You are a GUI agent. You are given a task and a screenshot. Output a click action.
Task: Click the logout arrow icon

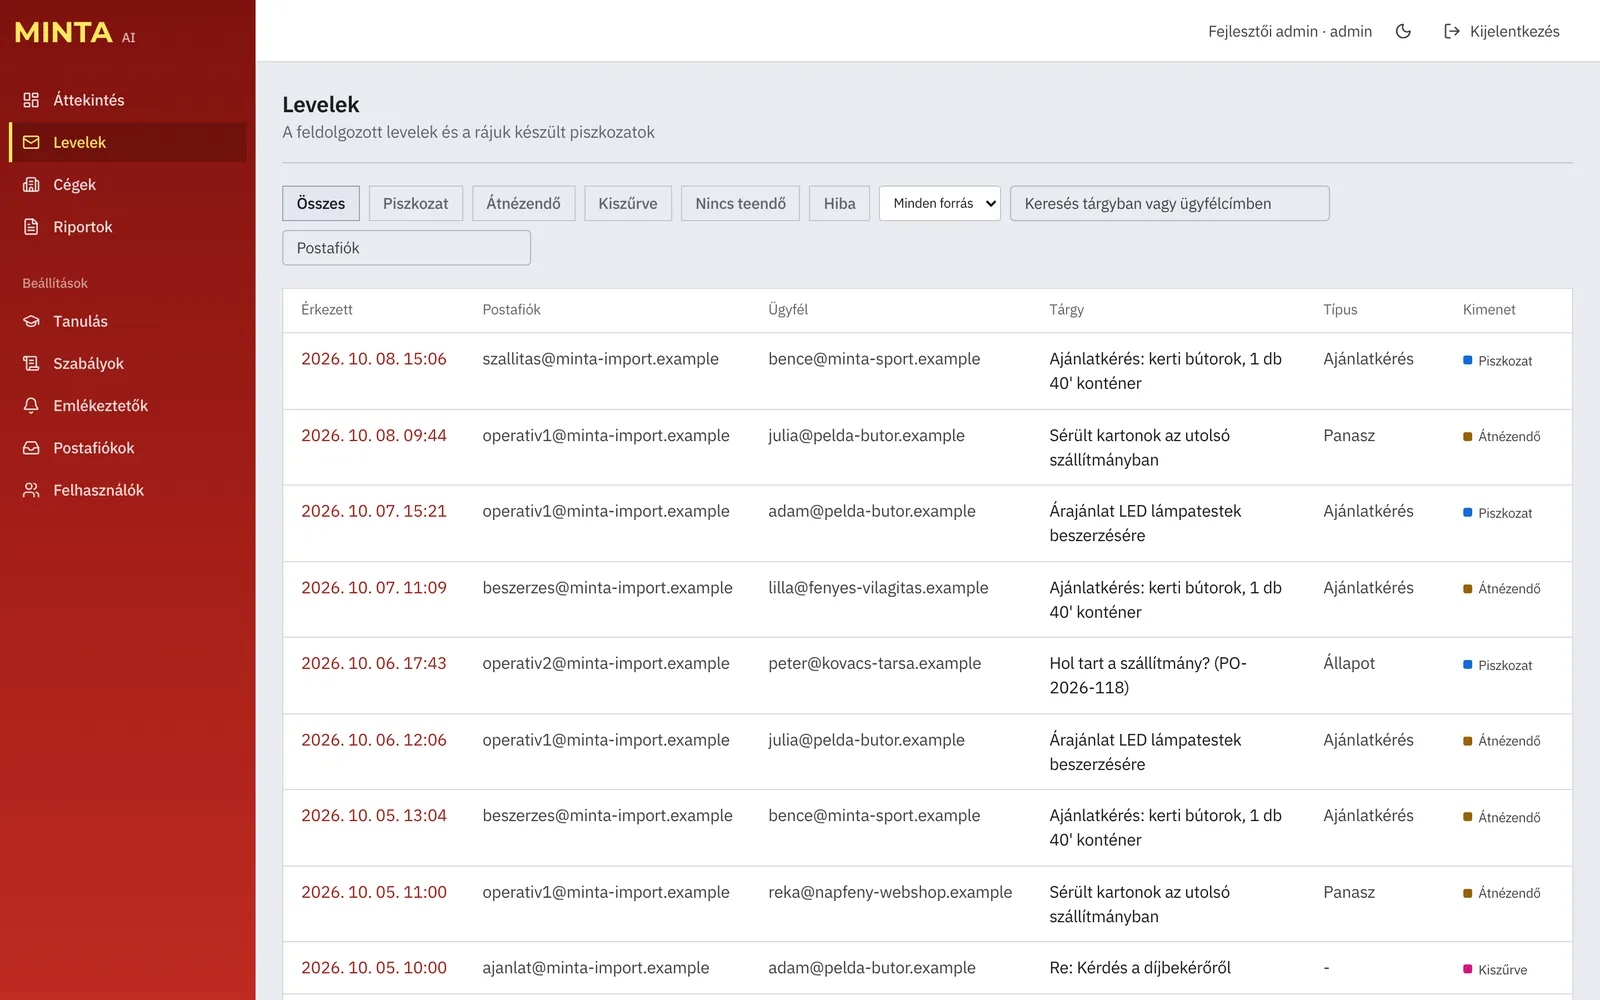pos(1452,31)
